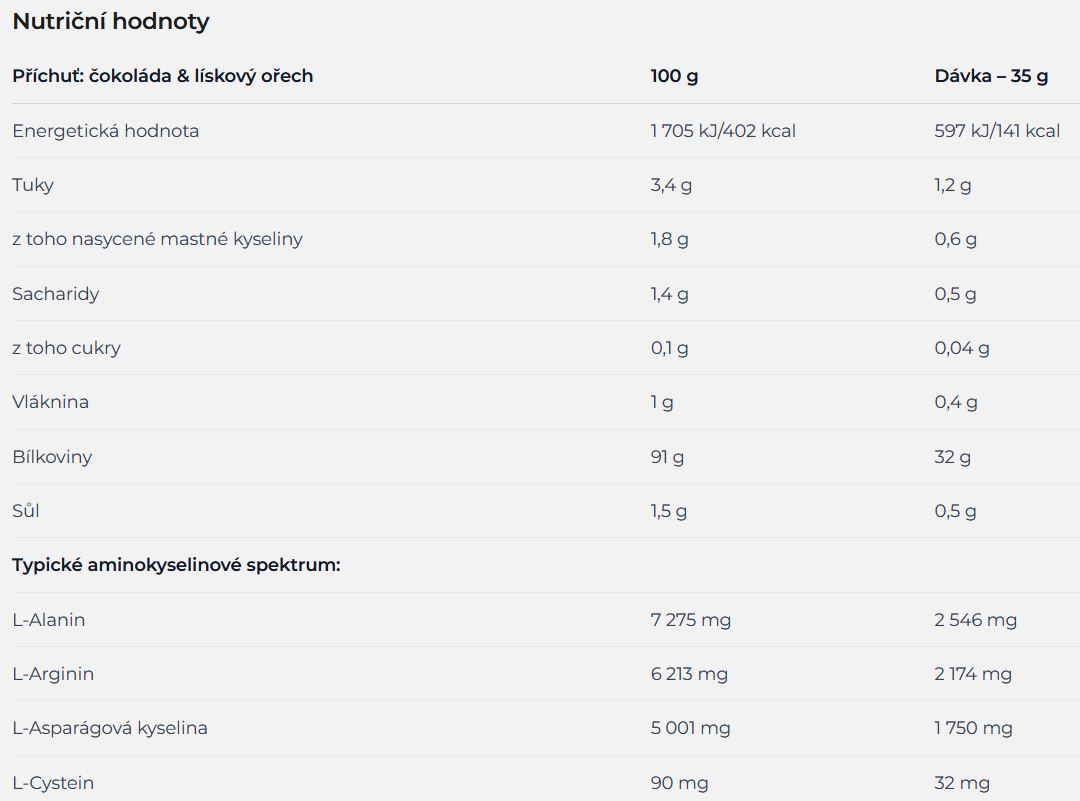Select the Nutriční hodnoty heading
This screenshot has width=1080, height=801.
click(111, 21)
